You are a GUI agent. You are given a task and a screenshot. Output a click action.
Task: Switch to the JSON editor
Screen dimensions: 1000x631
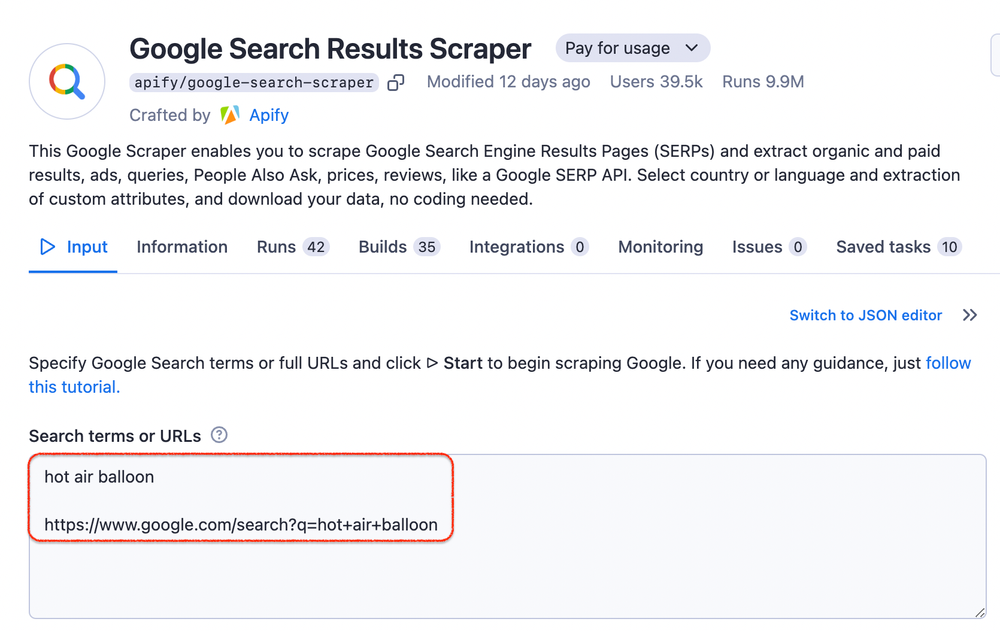point(865,315)
